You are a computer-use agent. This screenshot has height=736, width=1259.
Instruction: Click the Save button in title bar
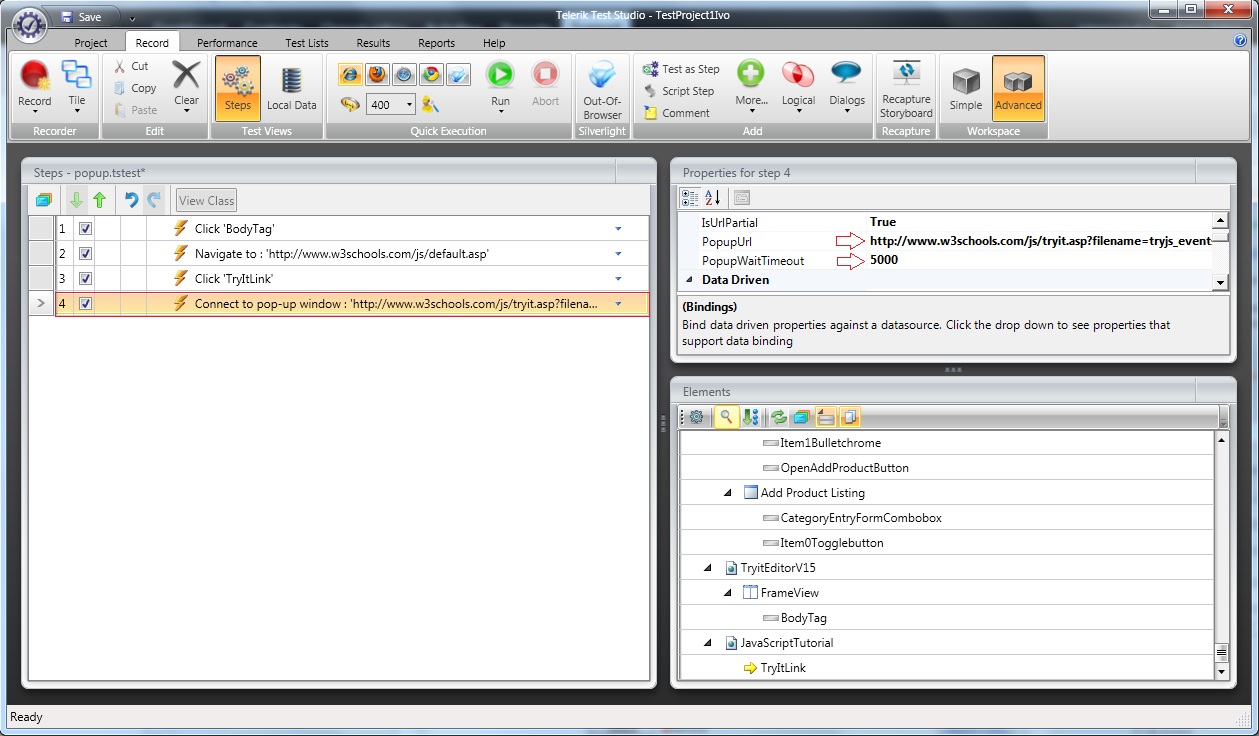pyautogui.click(x=81, y=17)
